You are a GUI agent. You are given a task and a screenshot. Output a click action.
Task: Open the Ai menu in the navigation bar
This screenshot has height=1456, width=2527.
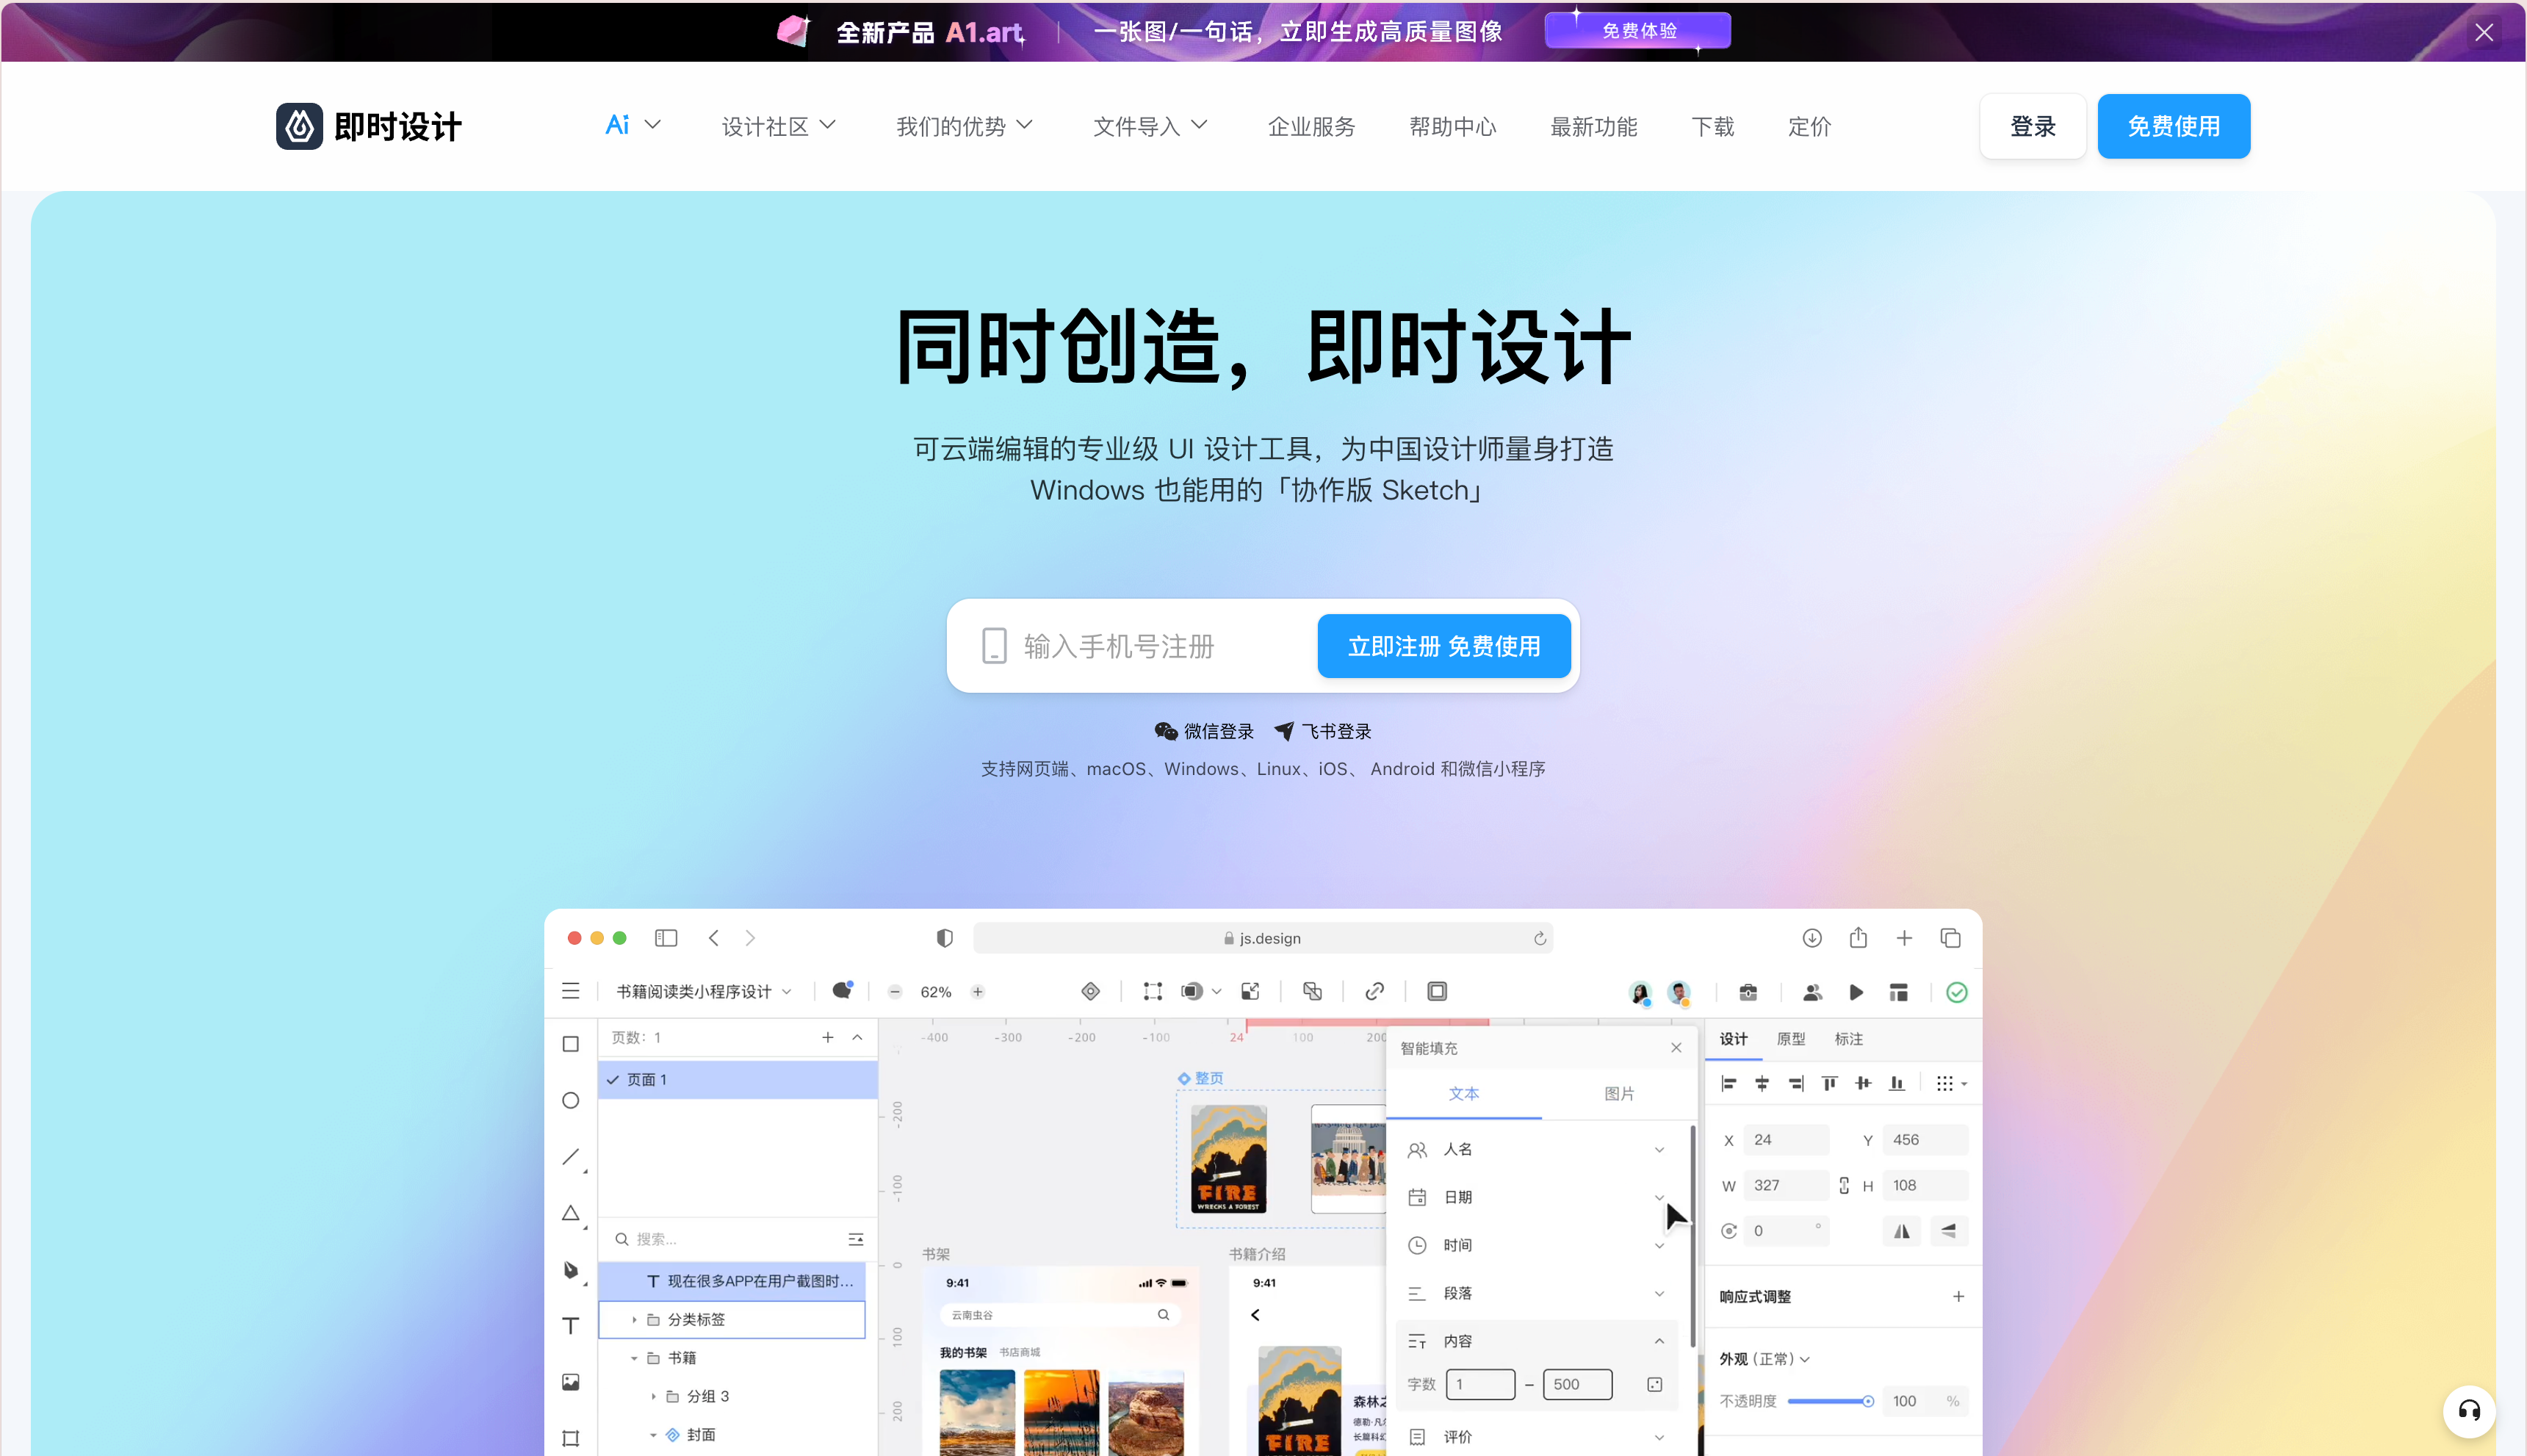tap(631, 124)
